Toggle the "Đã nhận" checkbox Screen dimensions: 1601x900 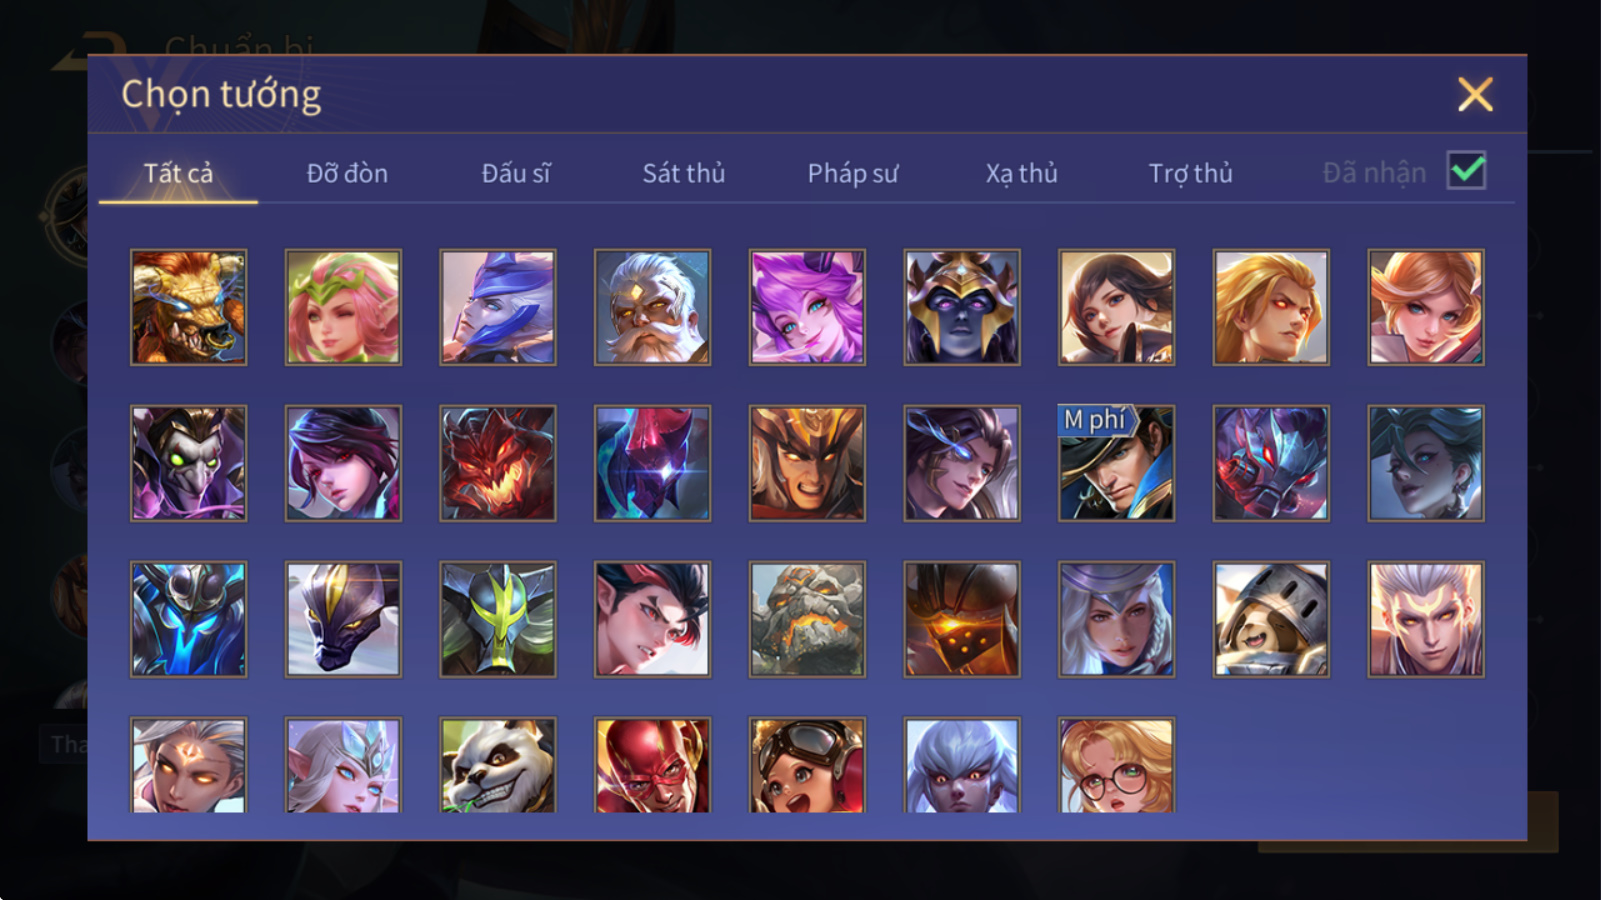point(1467,171)
